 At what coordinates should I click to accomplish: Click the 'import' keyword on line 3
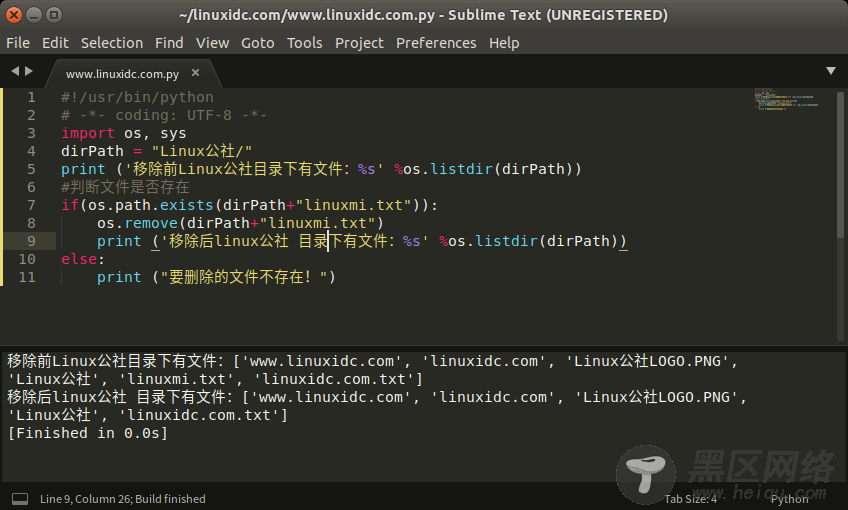coord(88,133)
